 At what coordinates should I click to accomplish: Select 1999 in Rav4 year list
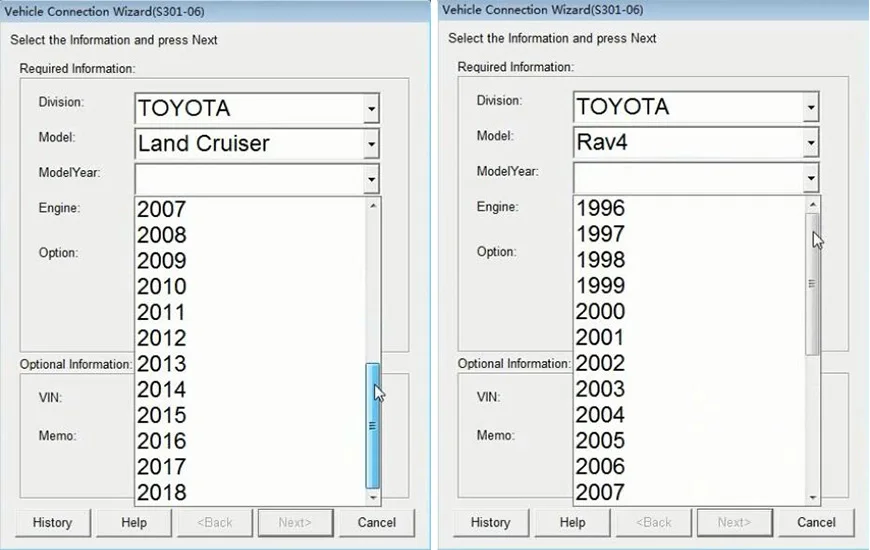[x=689, y=285]
